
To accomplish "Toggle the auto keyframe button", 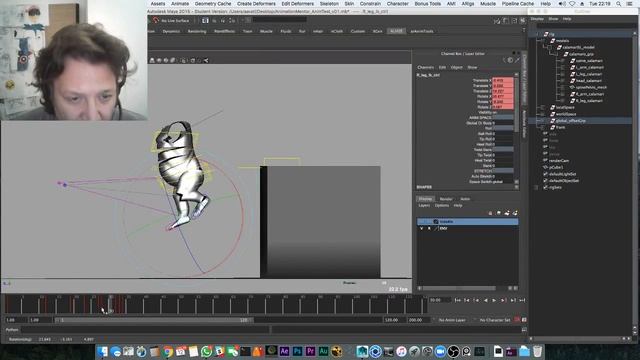I will pyautogui.click(x=517, y=320).
